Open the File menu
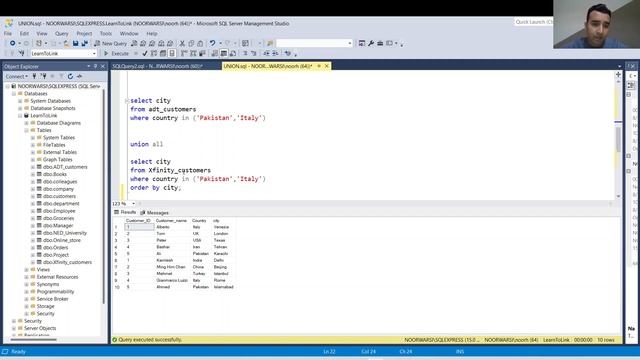Viewport: 640px width, 360px height. coord(8,33)
